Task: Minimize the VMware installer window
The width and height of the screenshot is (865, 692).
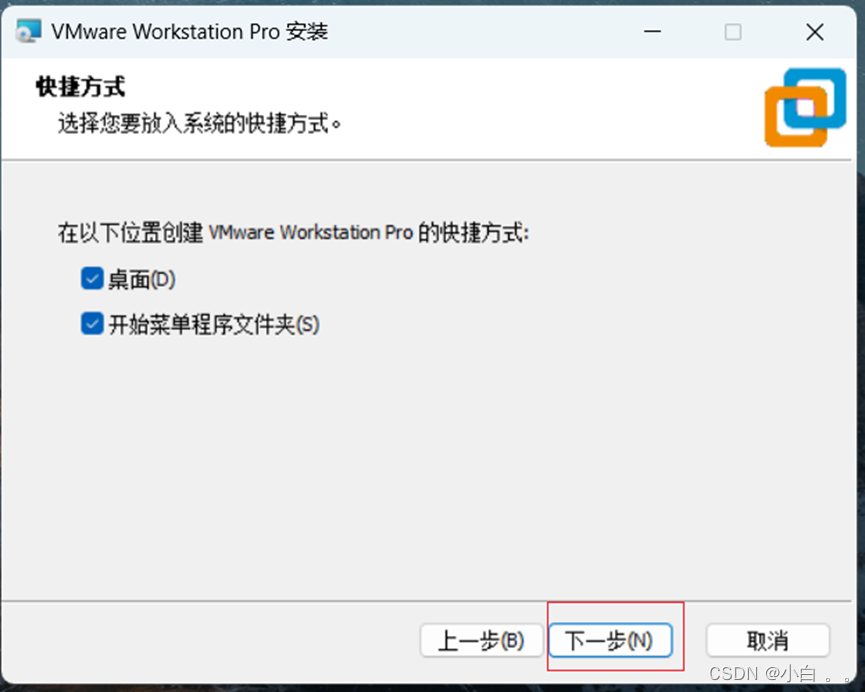Action: click(x=652, y=31)
